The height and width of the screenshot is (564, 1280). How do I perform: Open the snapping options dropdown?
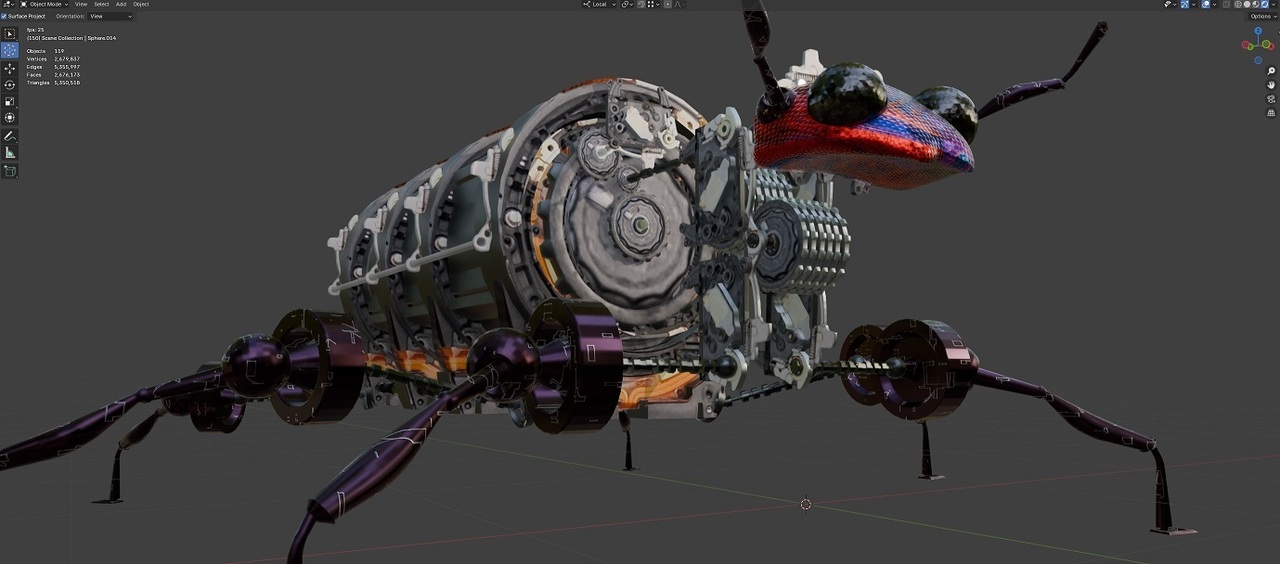tap(655, 4)
